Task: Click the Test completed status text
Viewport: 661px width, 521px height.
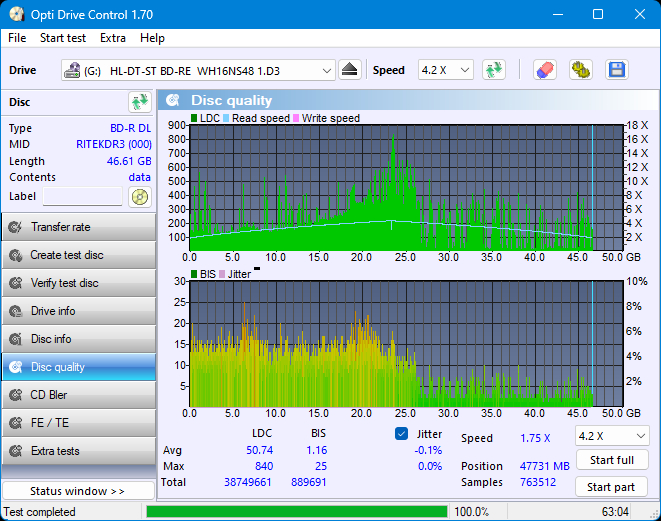Action: [40, 512]
